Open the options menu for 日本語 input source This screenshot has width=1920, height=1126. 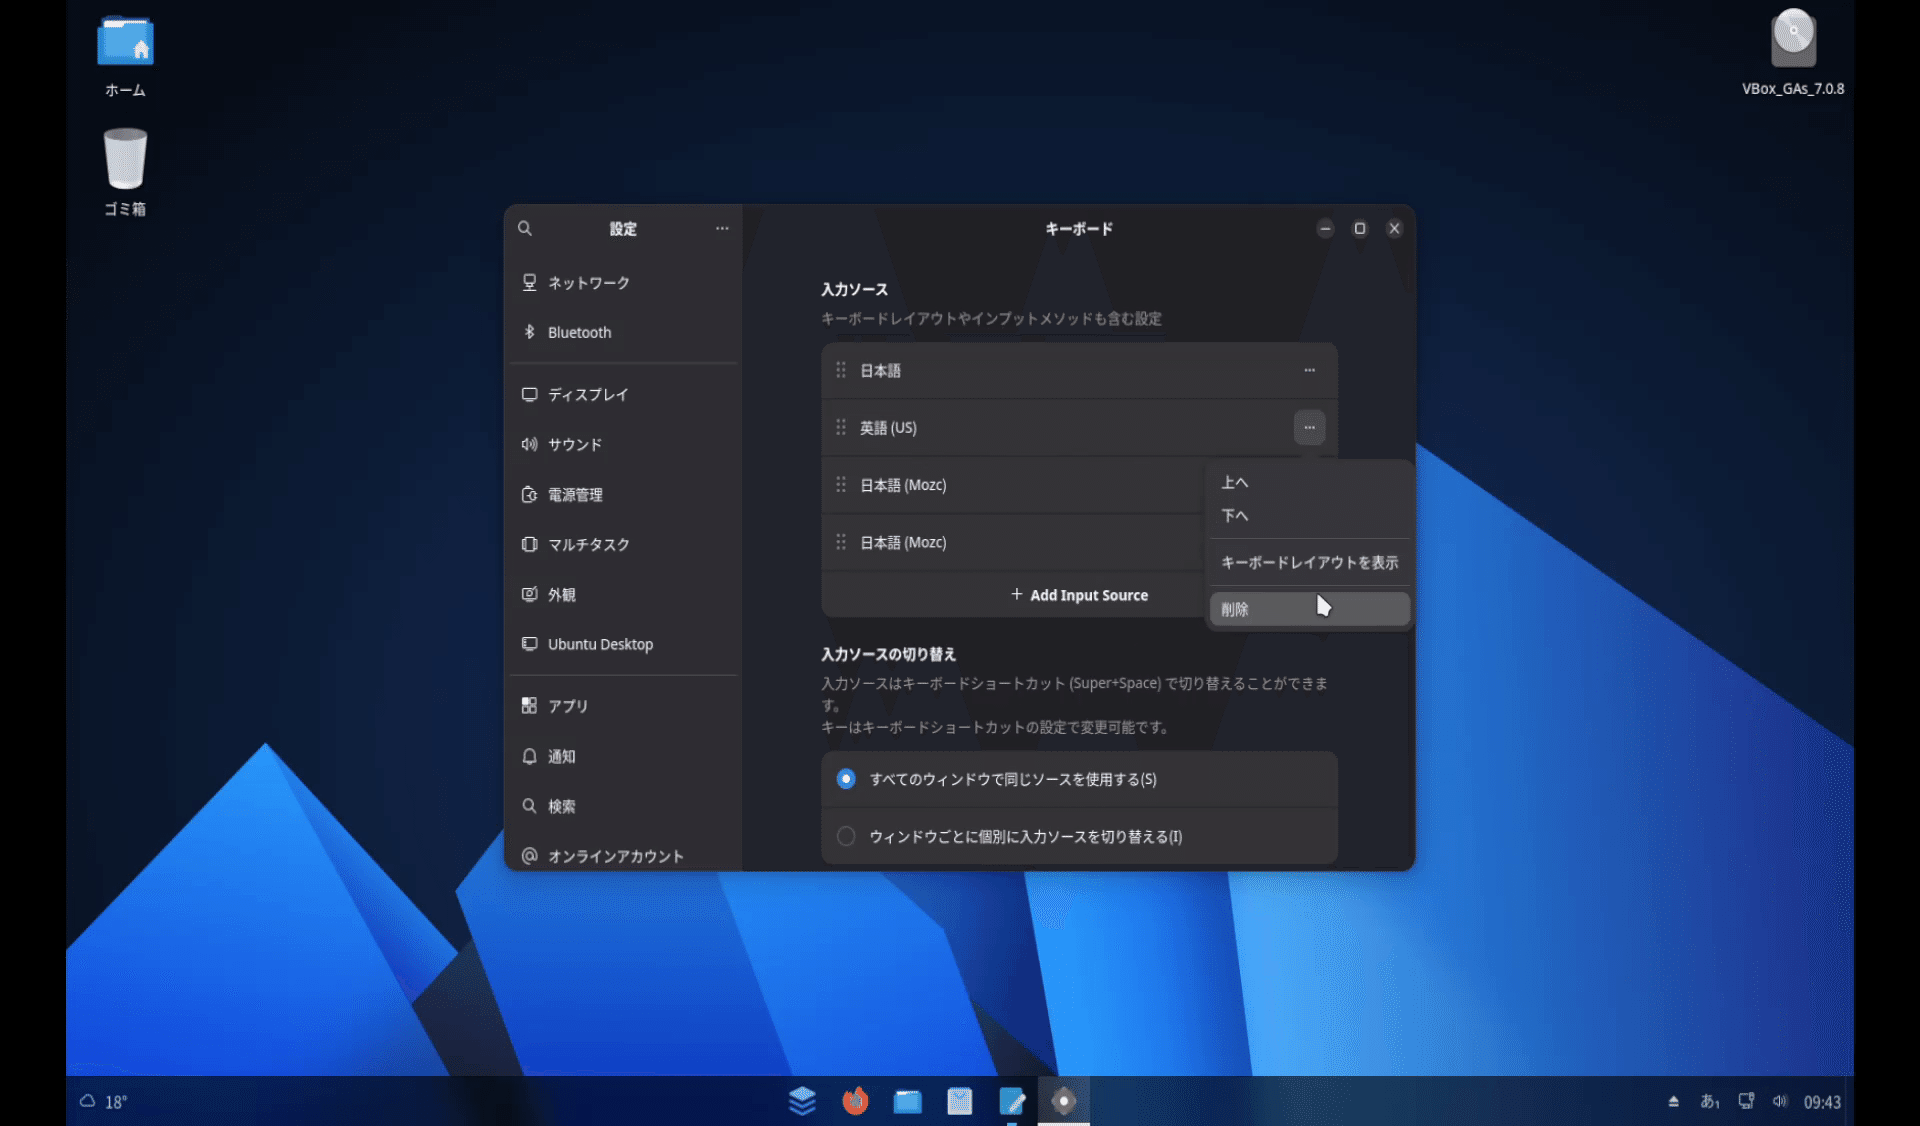coord(1309,370)
